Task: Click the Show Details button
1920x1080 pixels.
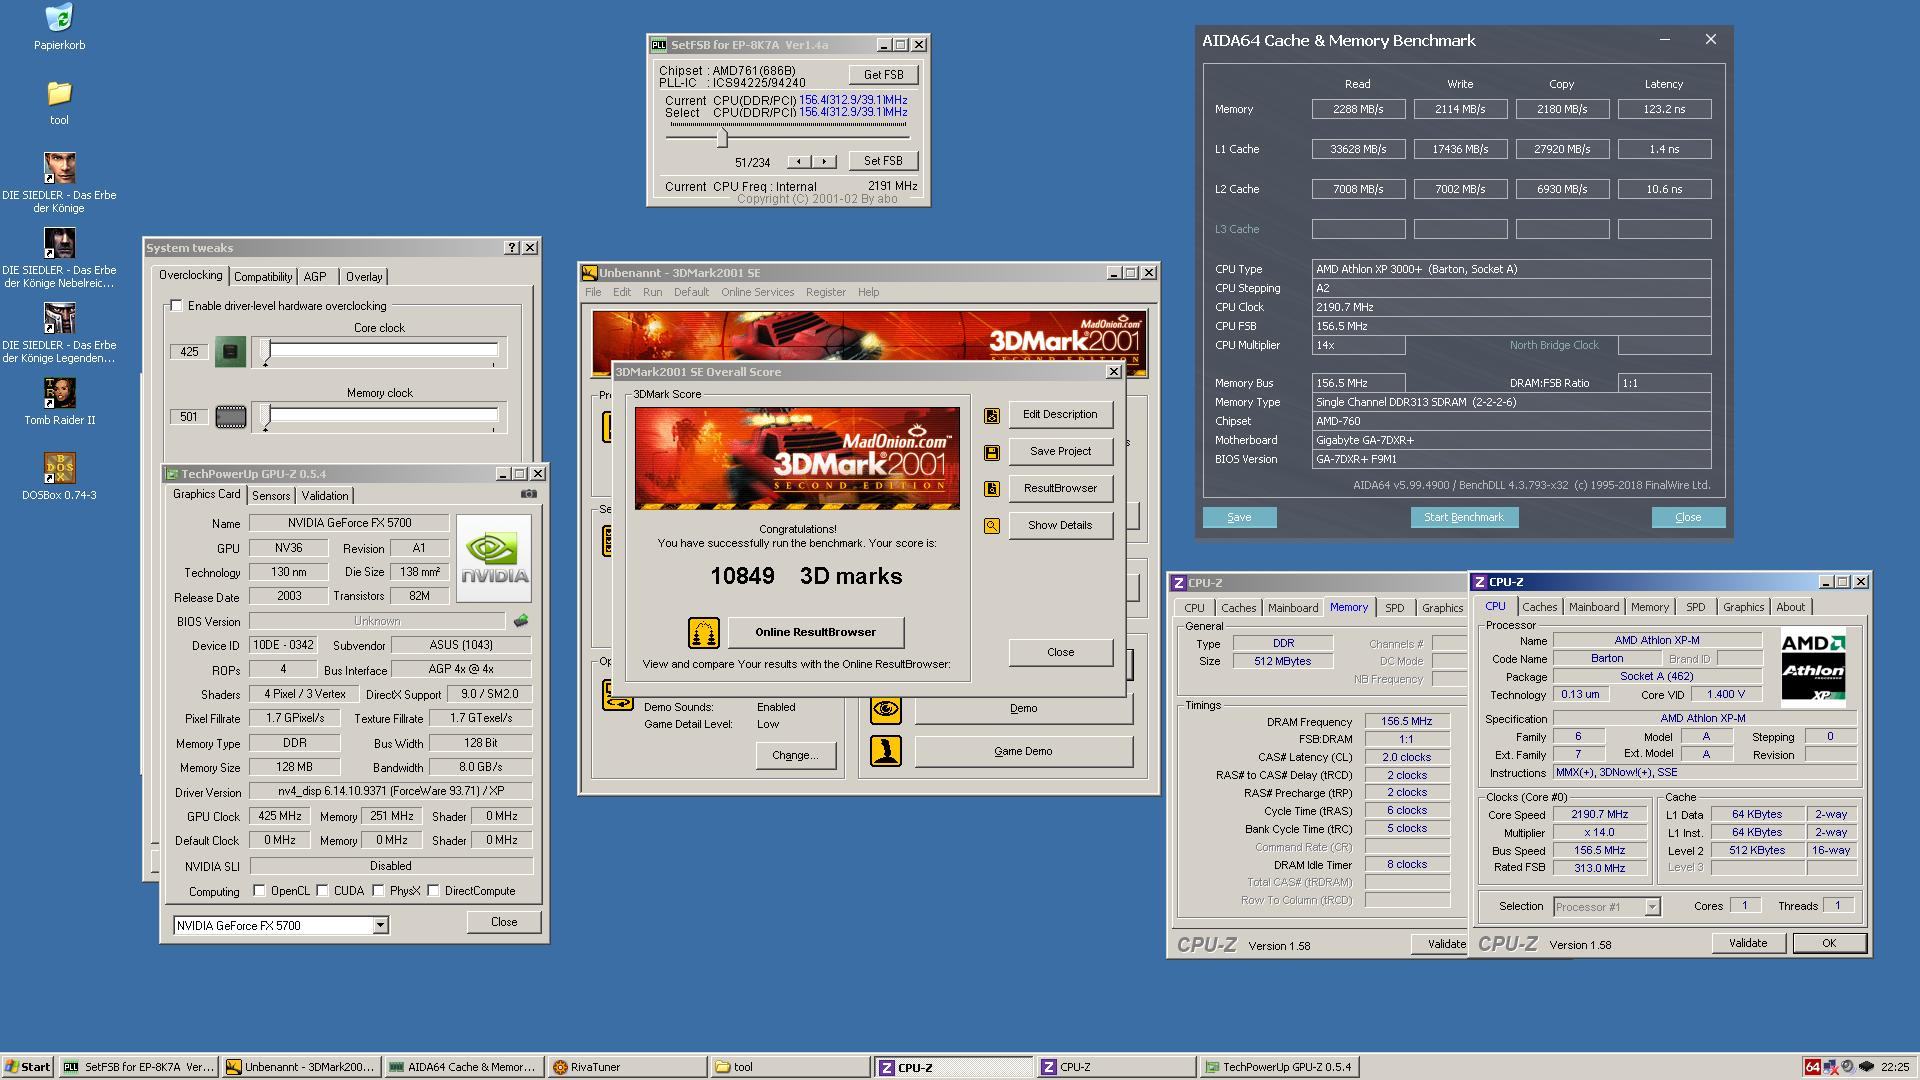Action: pos(1060,526)
